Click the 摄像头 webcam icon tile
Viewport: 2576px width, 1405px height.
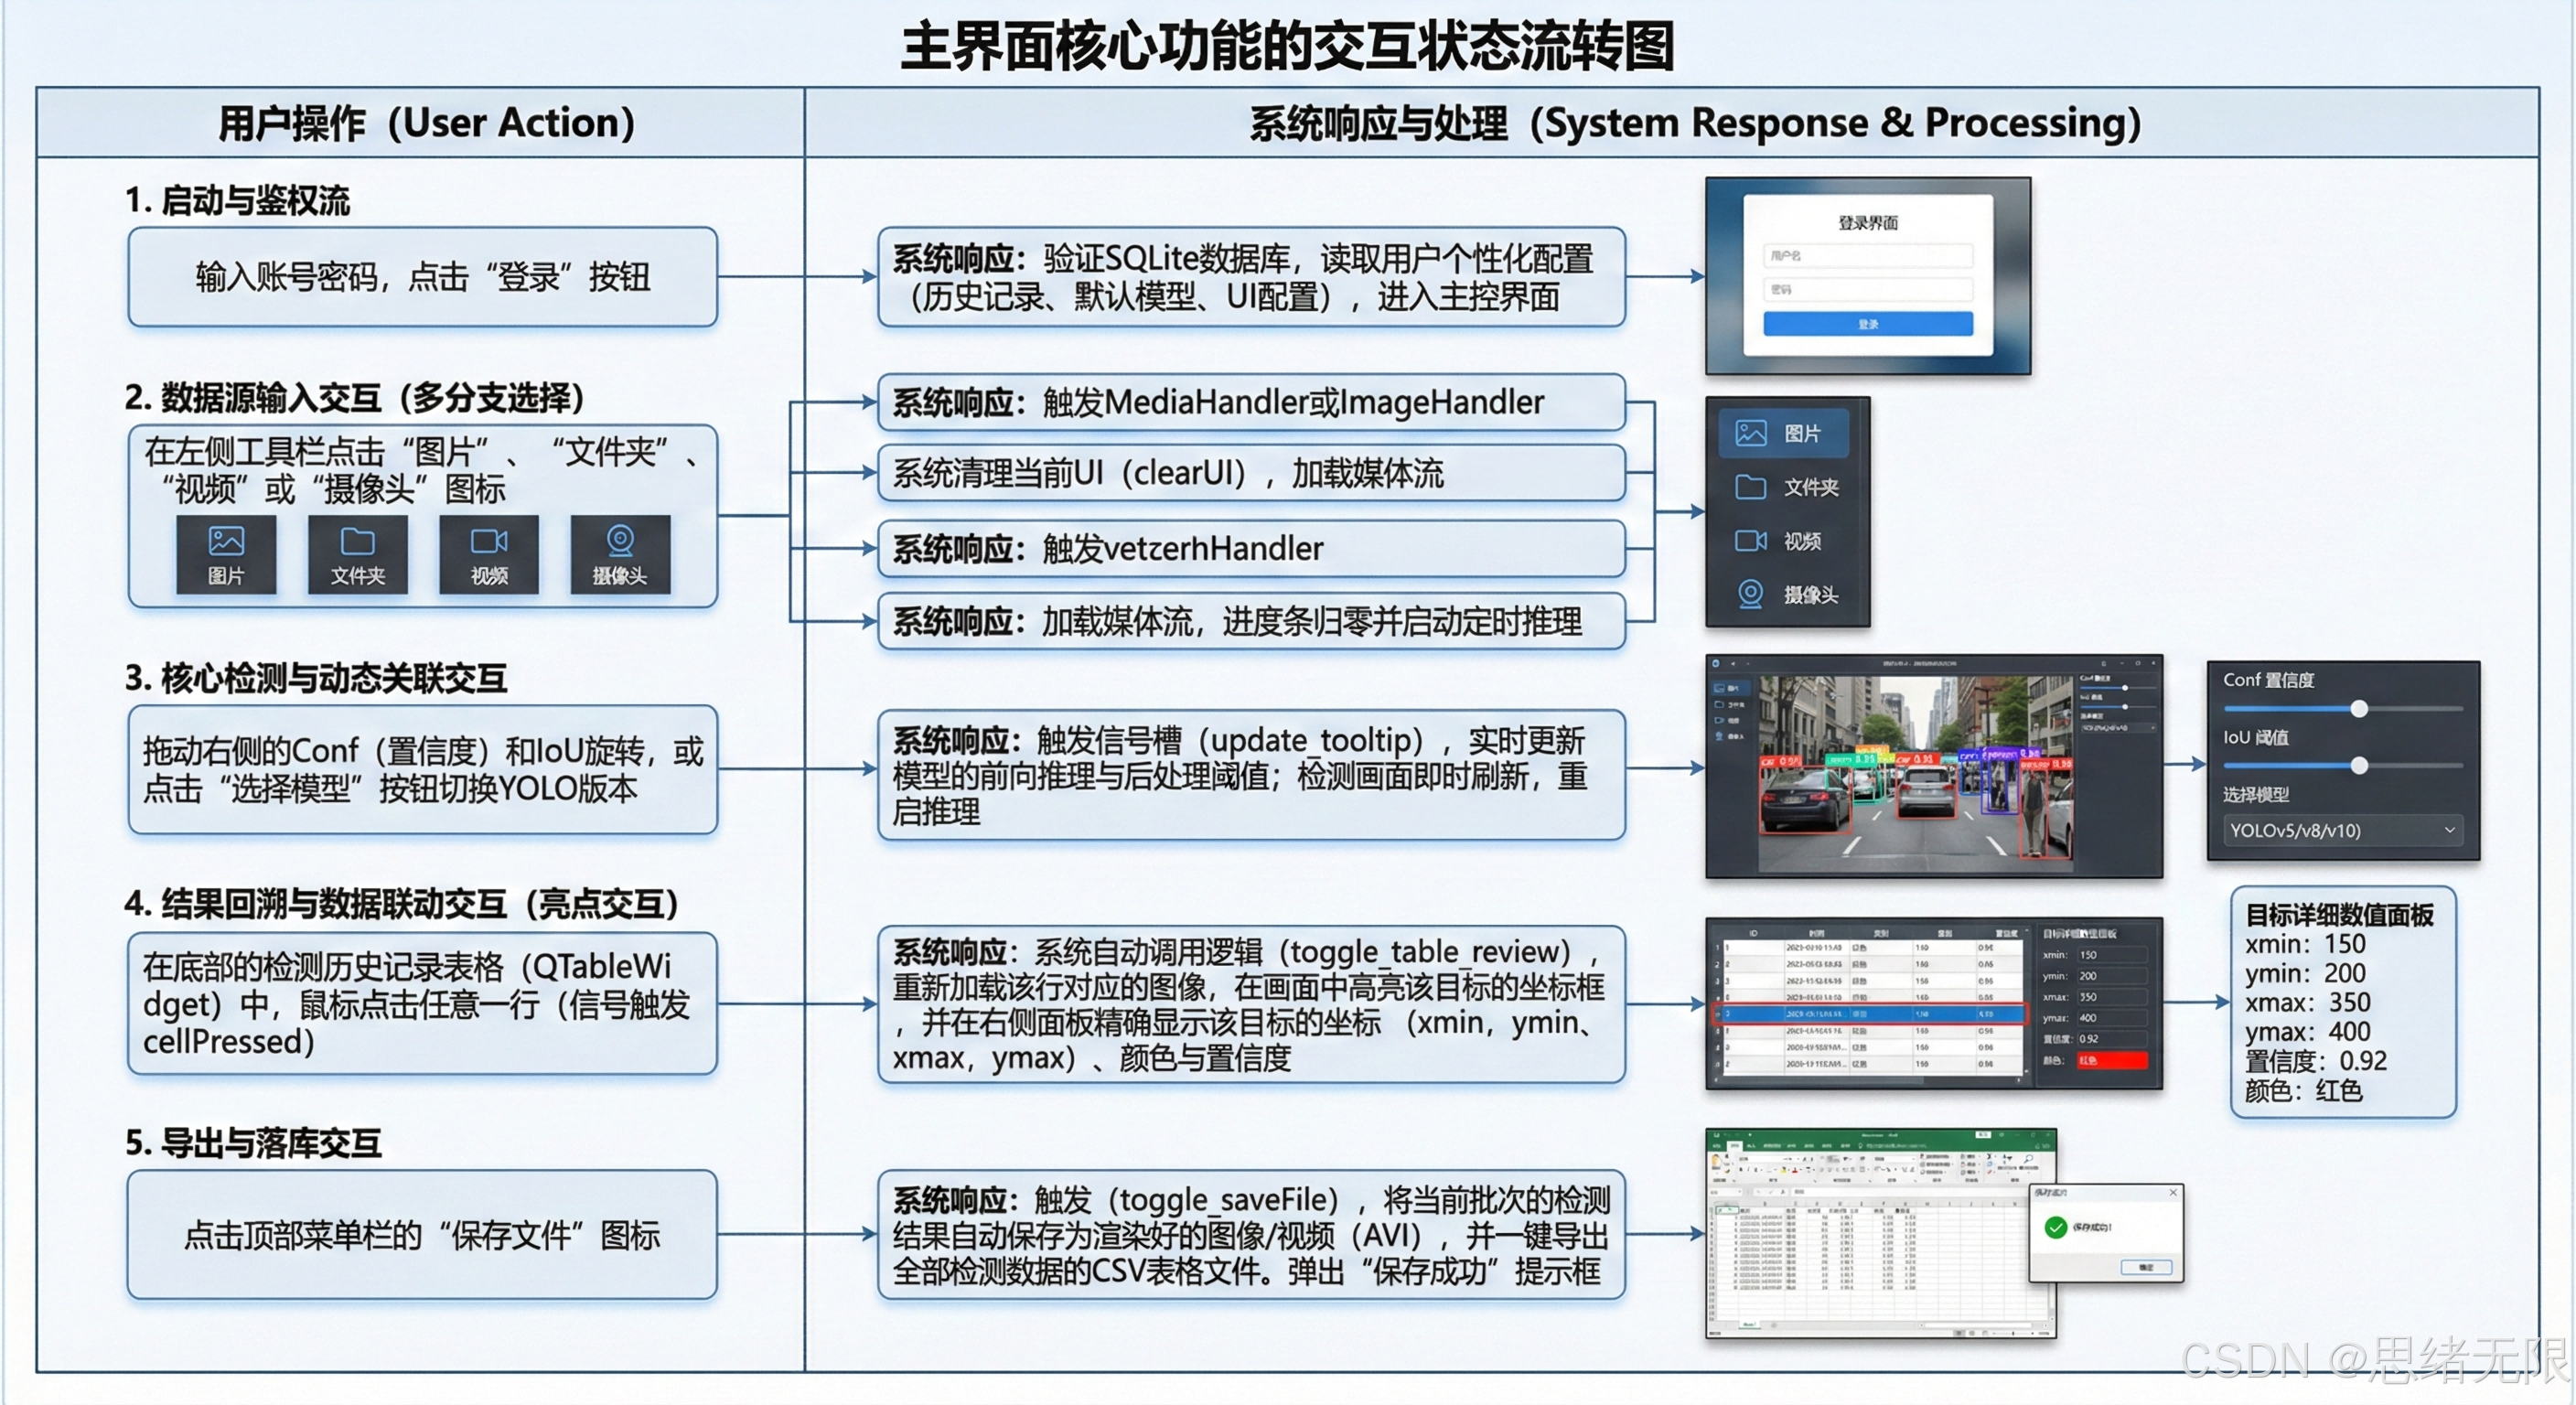tap(620, 555)
